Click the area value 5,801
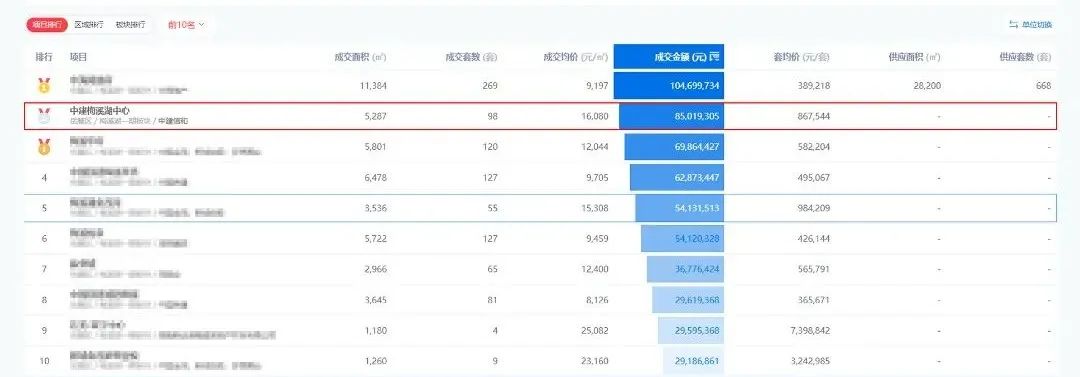Screen dimensions: 1080x377 [x=375, y=147]
